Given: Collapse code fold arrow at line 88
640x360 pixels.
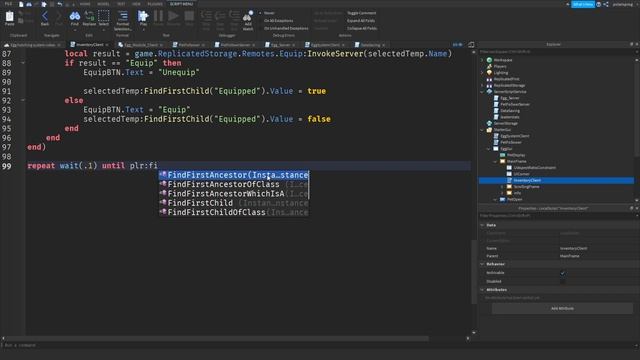Looking at the screenshot, I should [23, 63].
